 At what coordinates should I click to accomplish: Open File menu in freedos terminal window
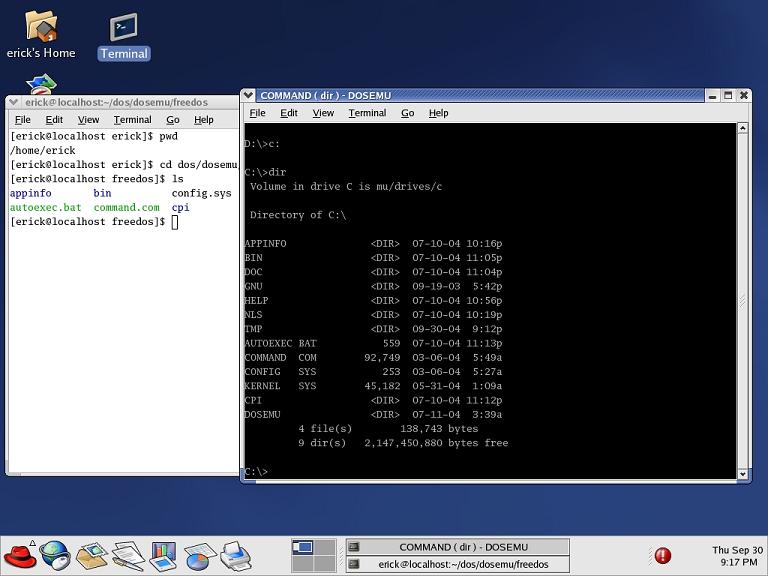23,120
